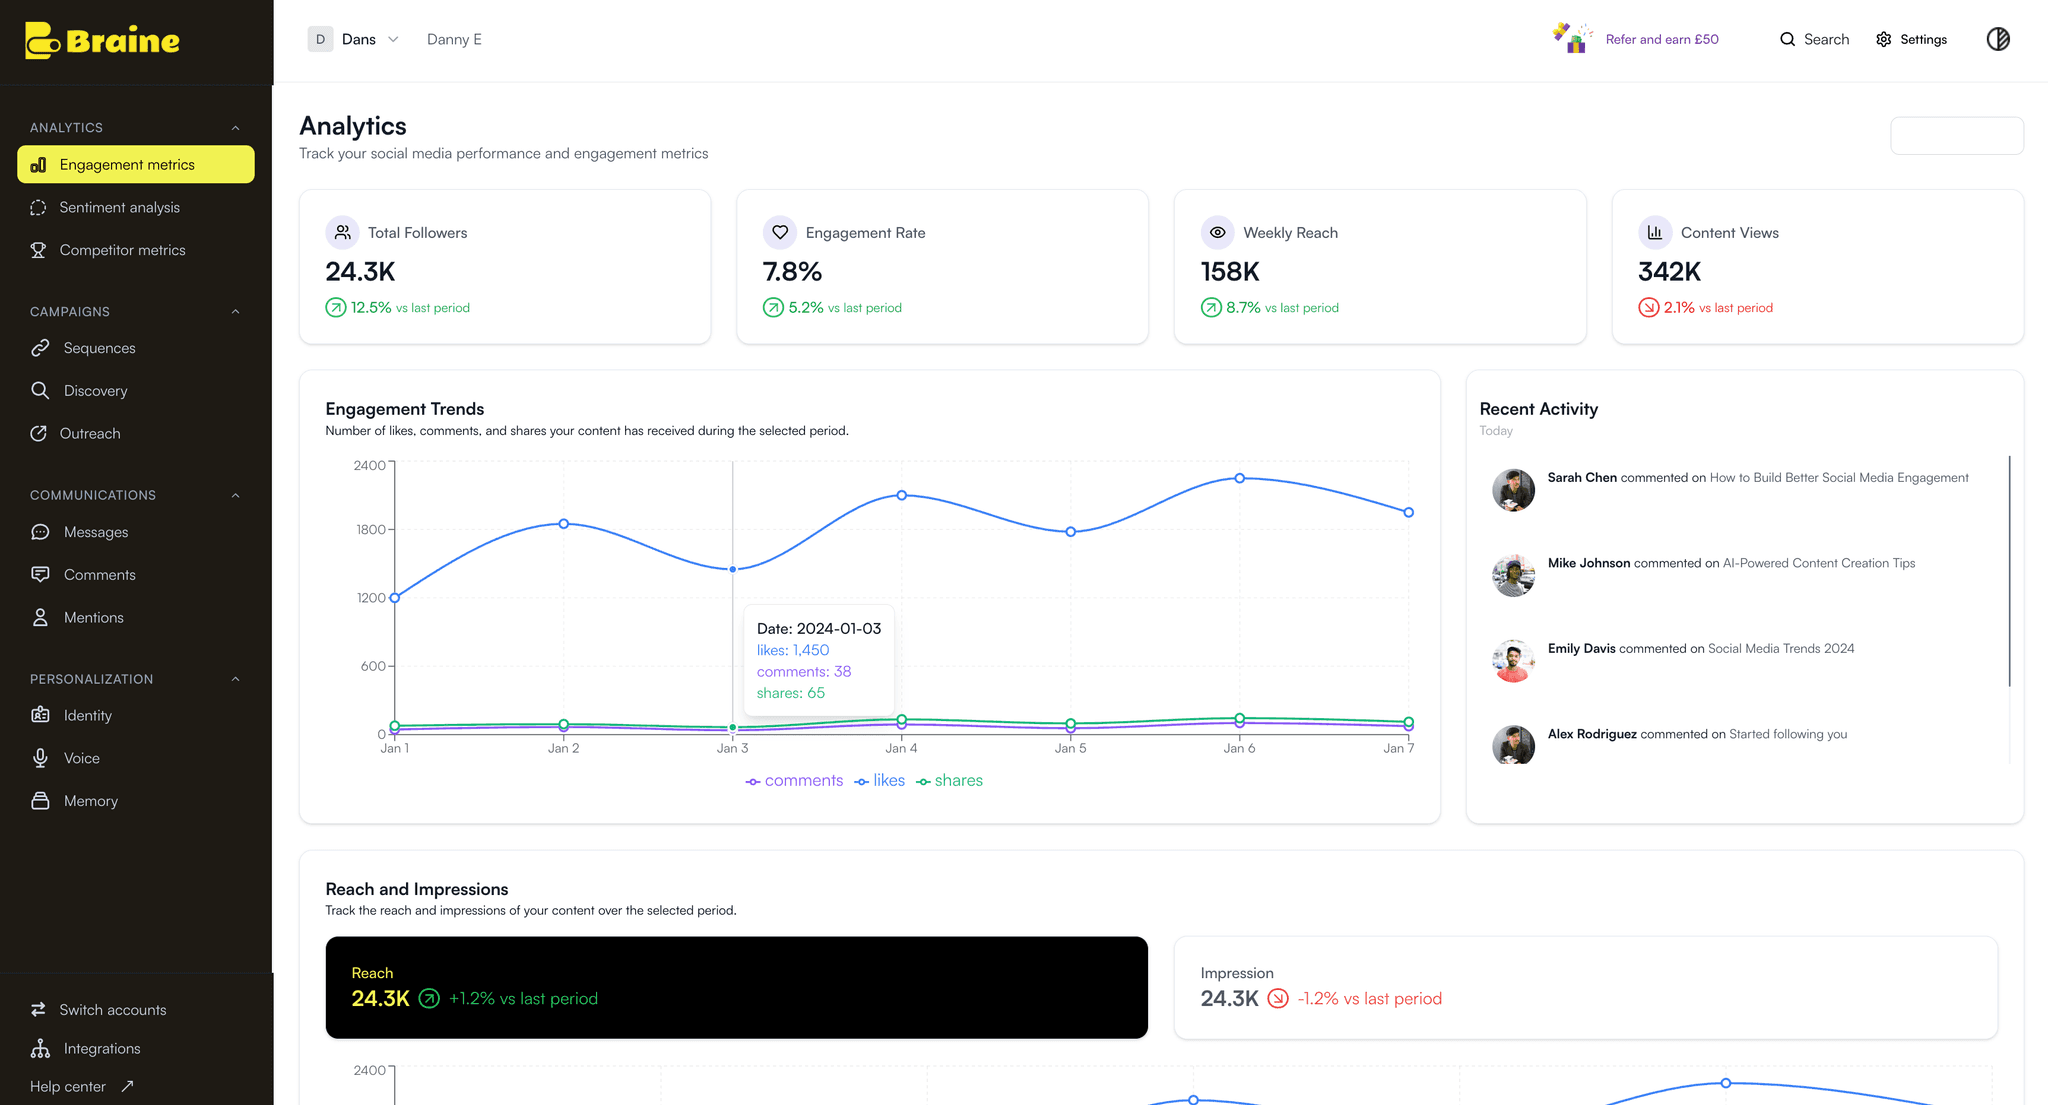Viewport: 2048px width, 1105px height.
Task: Click the Competitor metrics trophy icon
Action: (38, 250)
